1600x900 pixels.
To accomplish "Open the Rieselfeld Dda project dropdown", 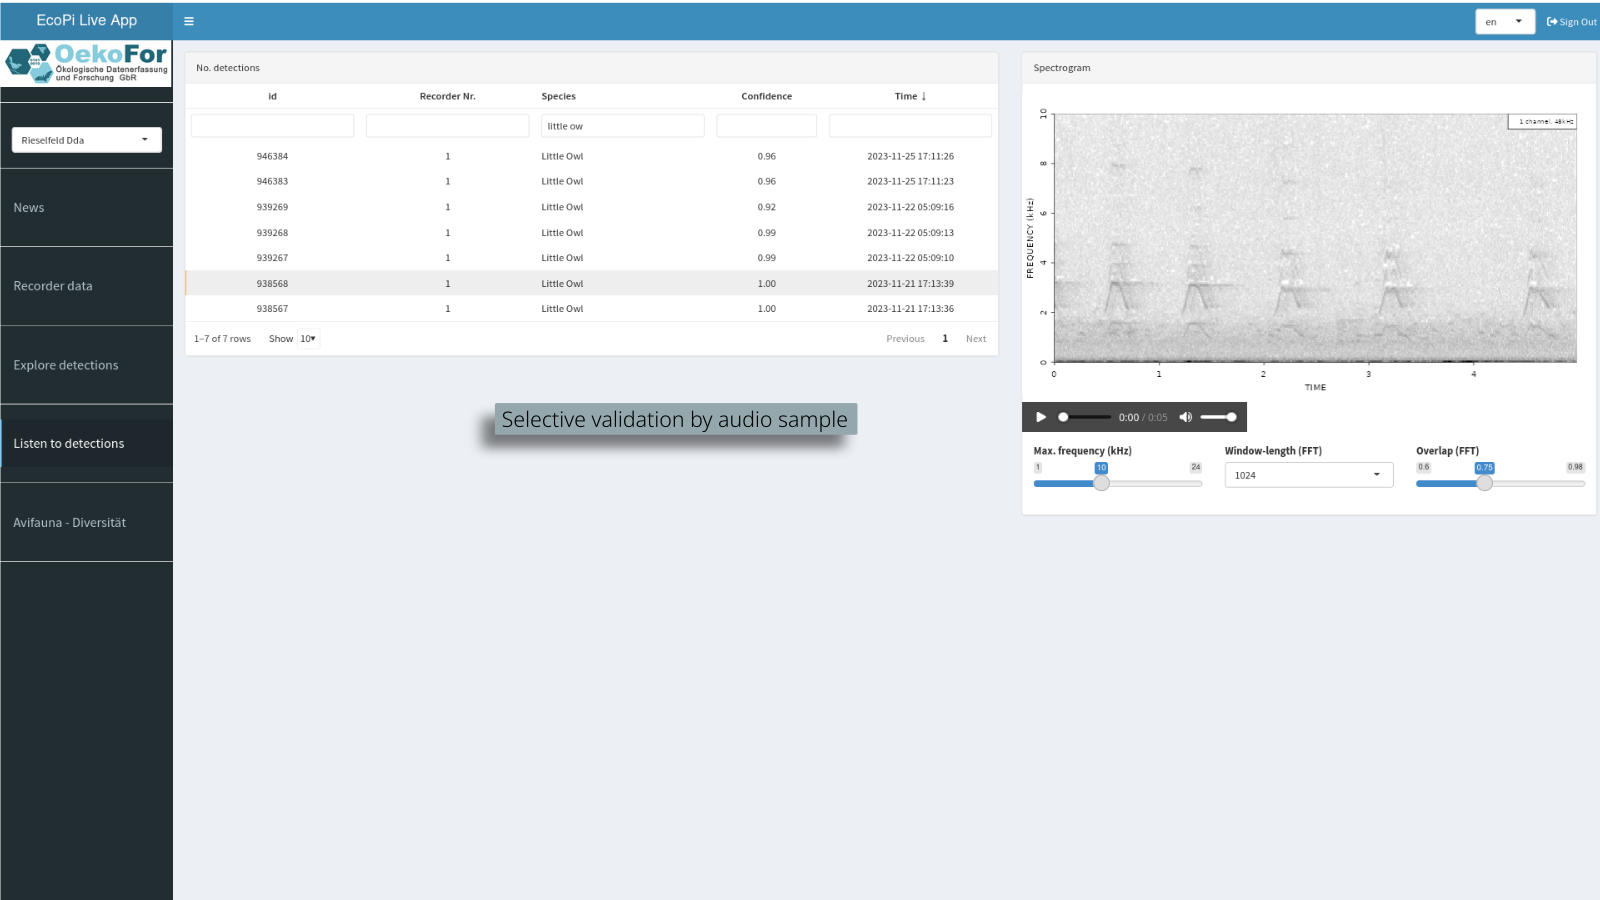I will click(x=86, y=140).
